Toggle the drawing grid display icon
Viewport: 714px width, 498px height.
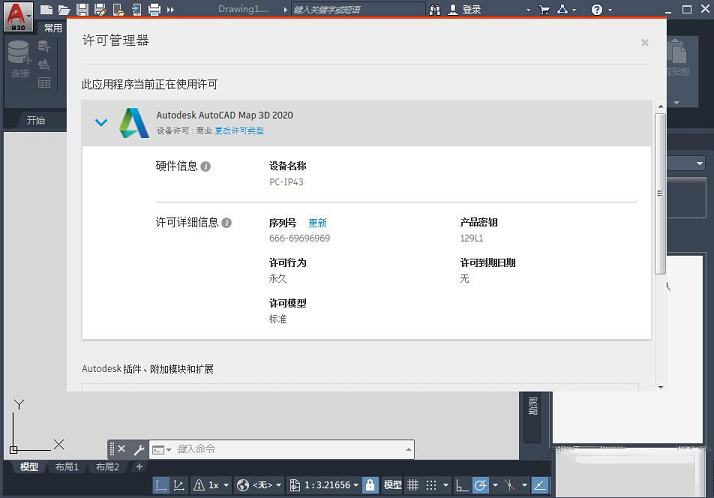point(413,485)
